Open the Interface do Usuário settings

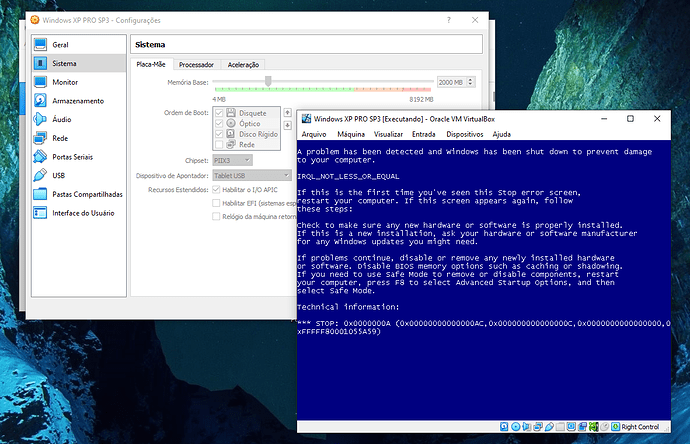coord(83,213)
